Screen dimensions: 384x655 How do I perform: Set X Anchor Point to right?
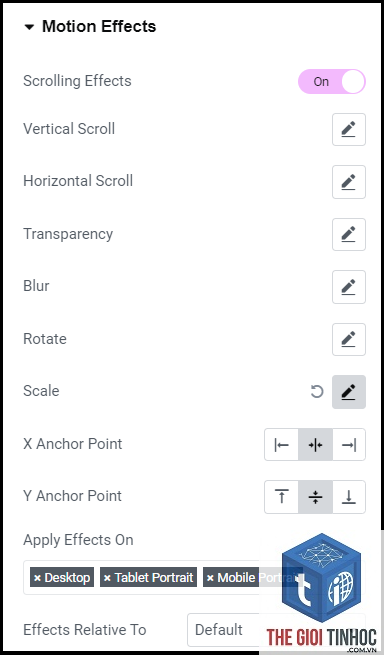tap(349, 445)
